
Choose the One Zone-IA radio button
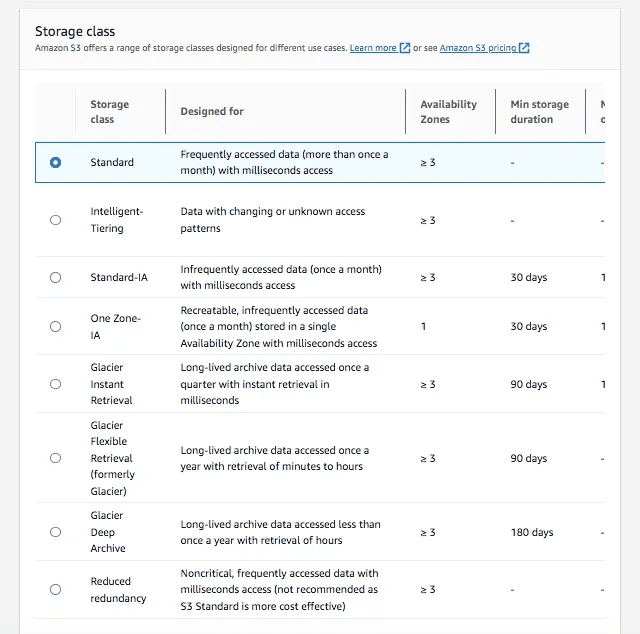tap(56, 327)
